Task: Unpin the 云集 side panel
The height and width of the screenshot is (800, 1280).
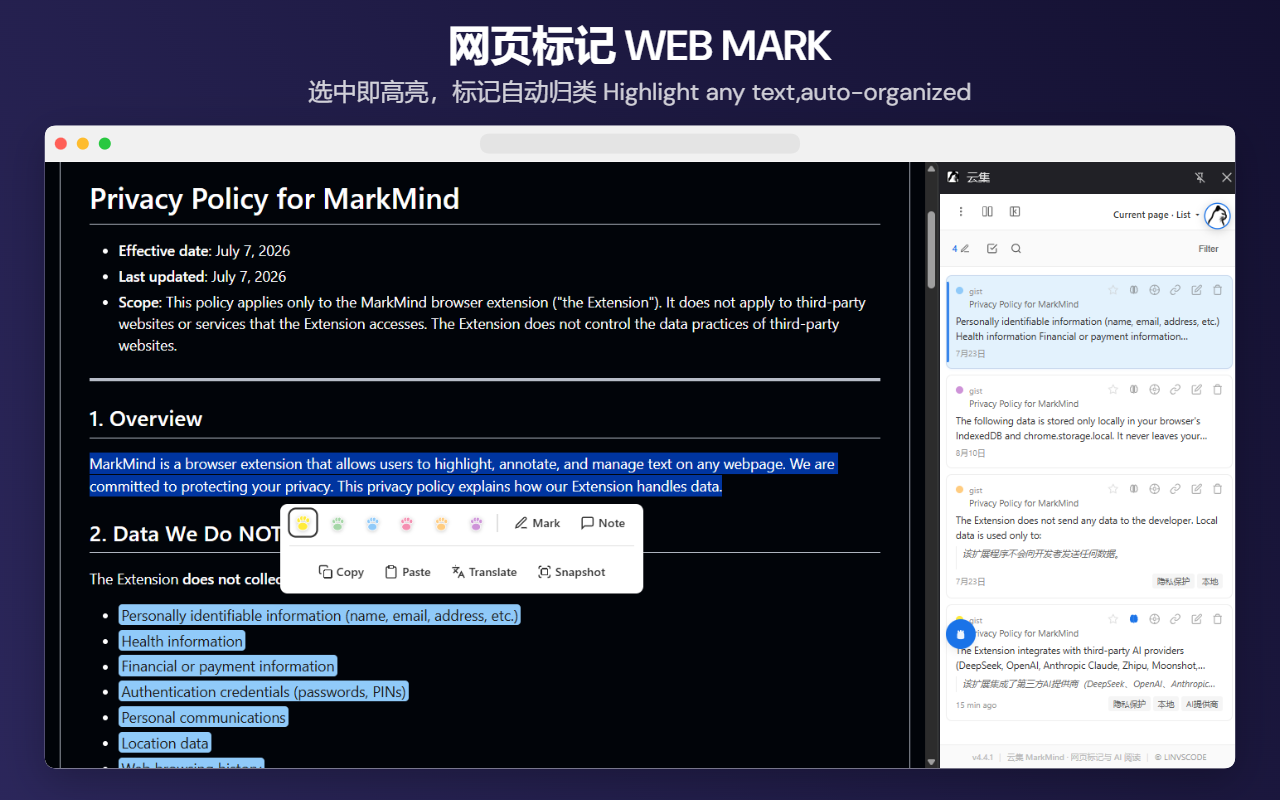Action: click(x=1200, y=177)
